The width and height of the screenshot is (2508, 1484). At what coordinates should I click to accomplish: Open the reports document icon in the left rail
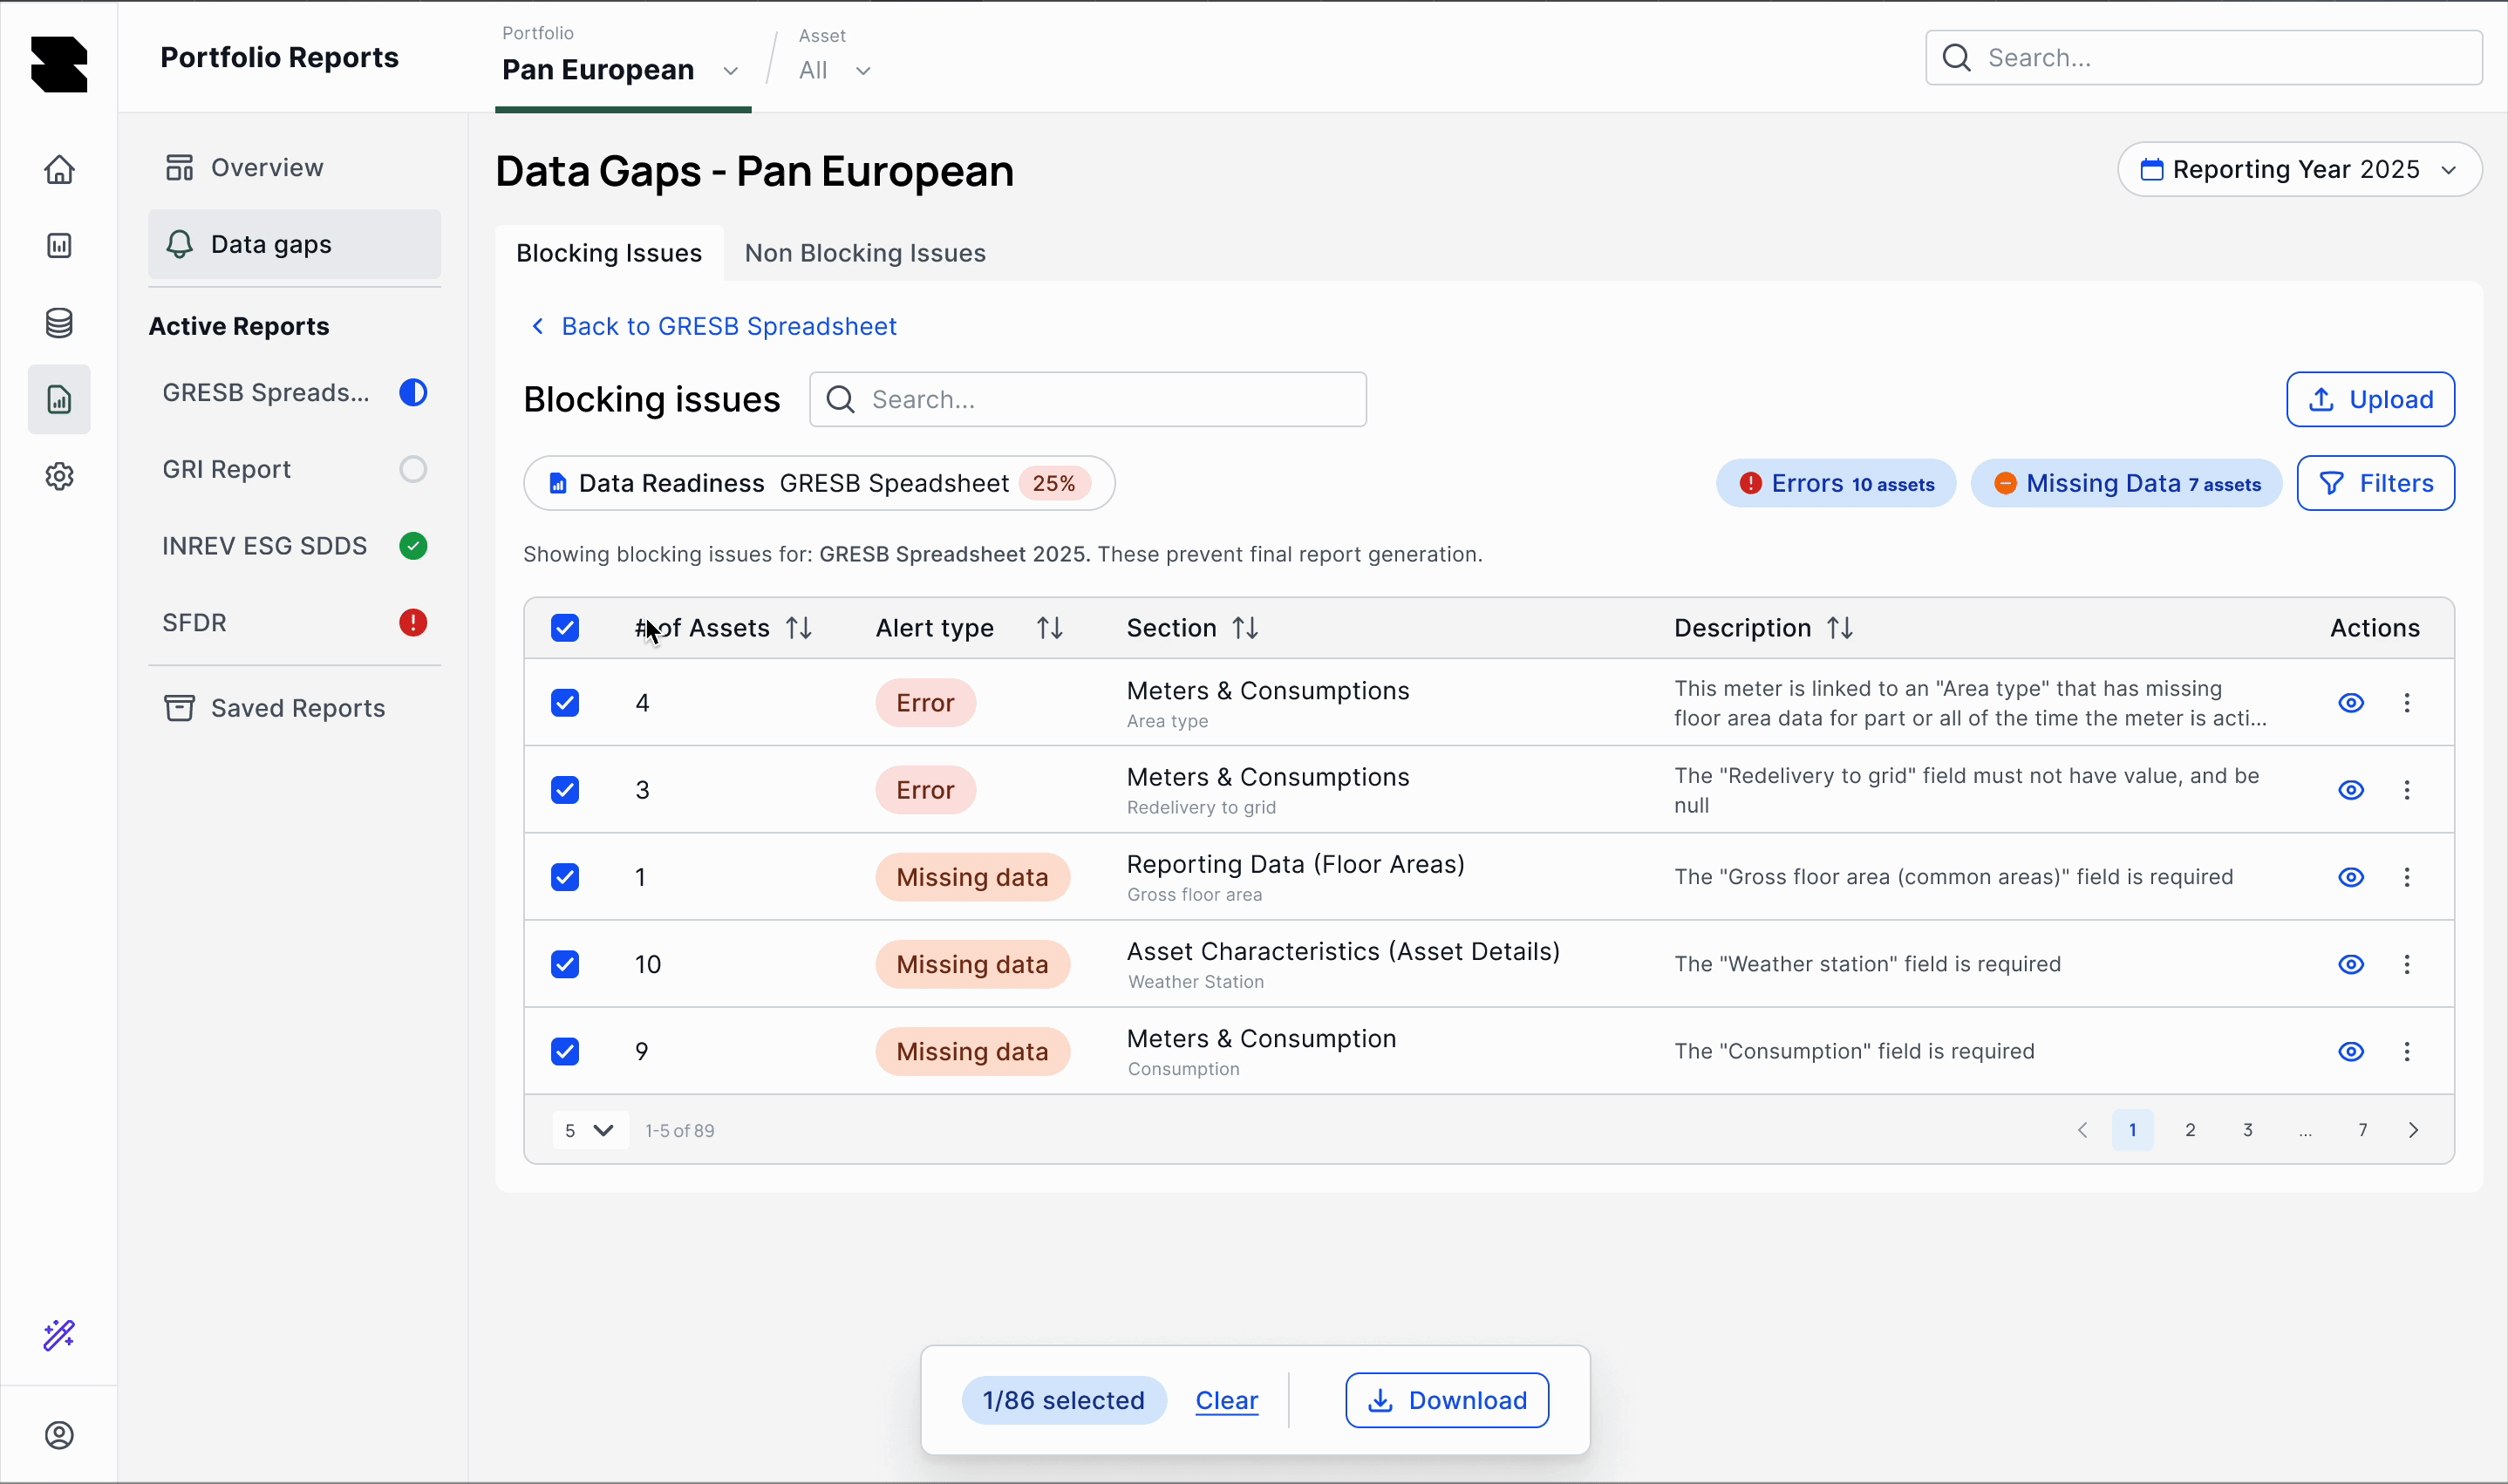coord(59,400)
